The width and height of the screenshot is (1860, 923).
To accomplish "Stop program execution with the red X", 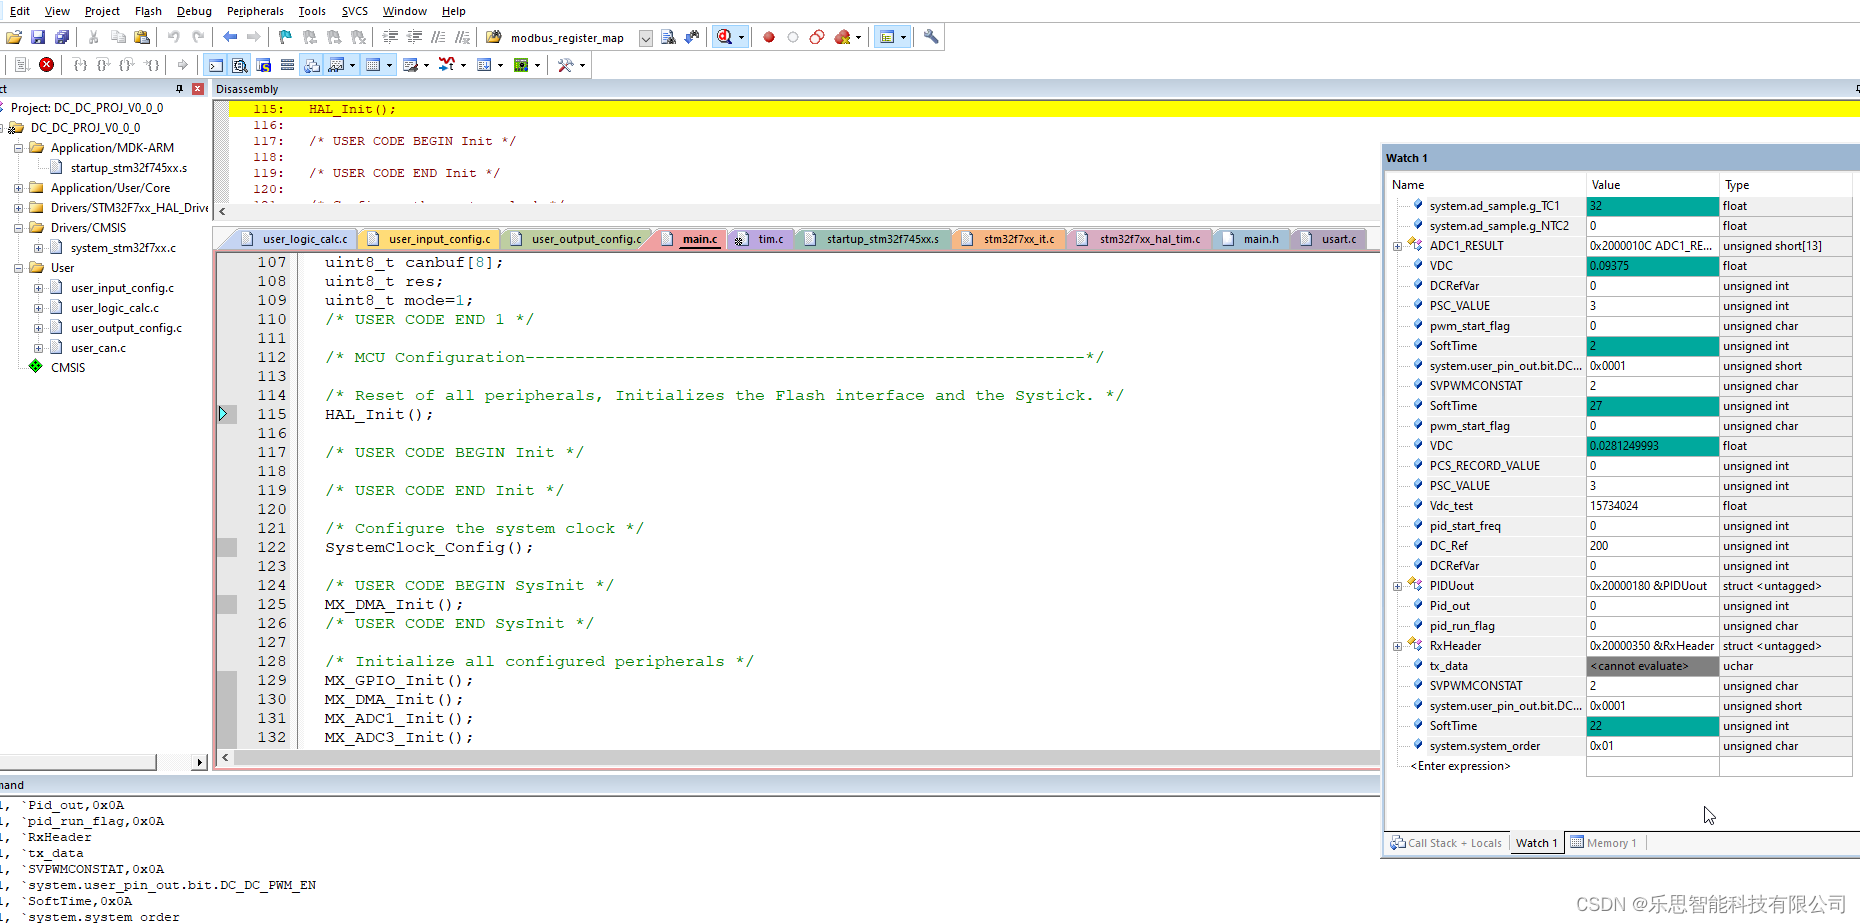I will 46,65.
